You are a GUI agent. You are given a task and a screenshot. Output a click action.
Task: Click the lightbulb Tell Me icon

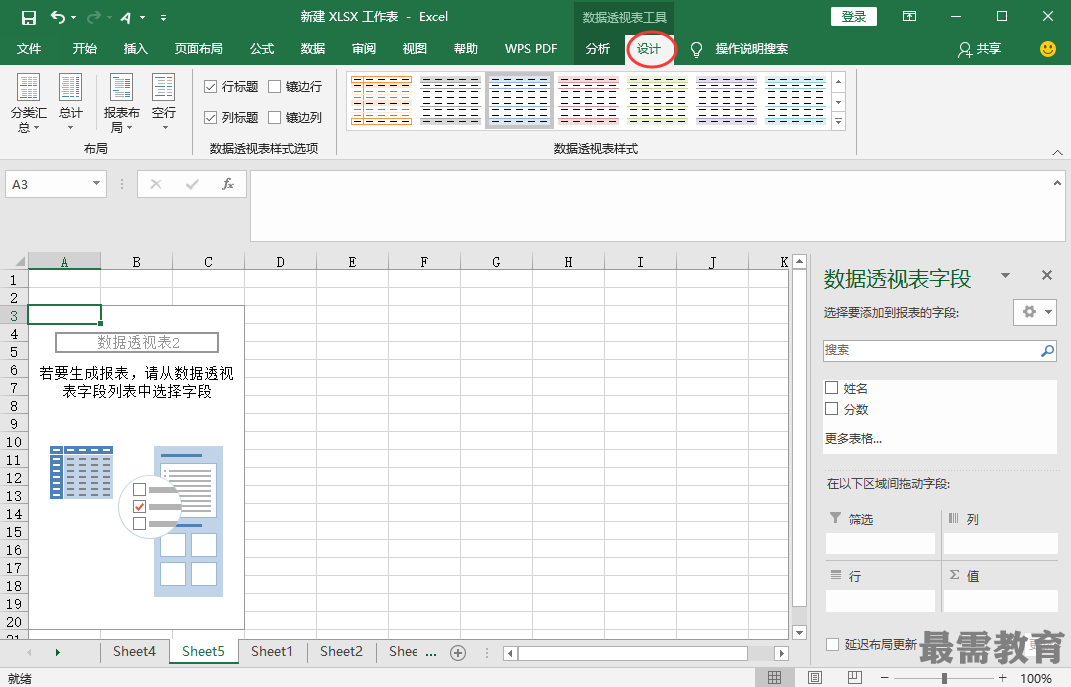click(x=696, y=49)
